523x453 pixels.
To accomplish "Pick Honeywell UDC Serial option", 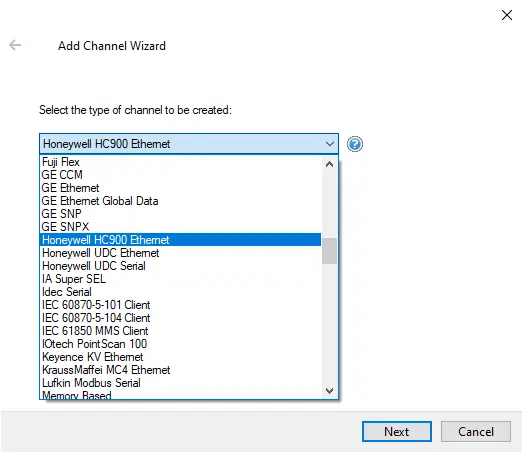I will coord(180,266).
